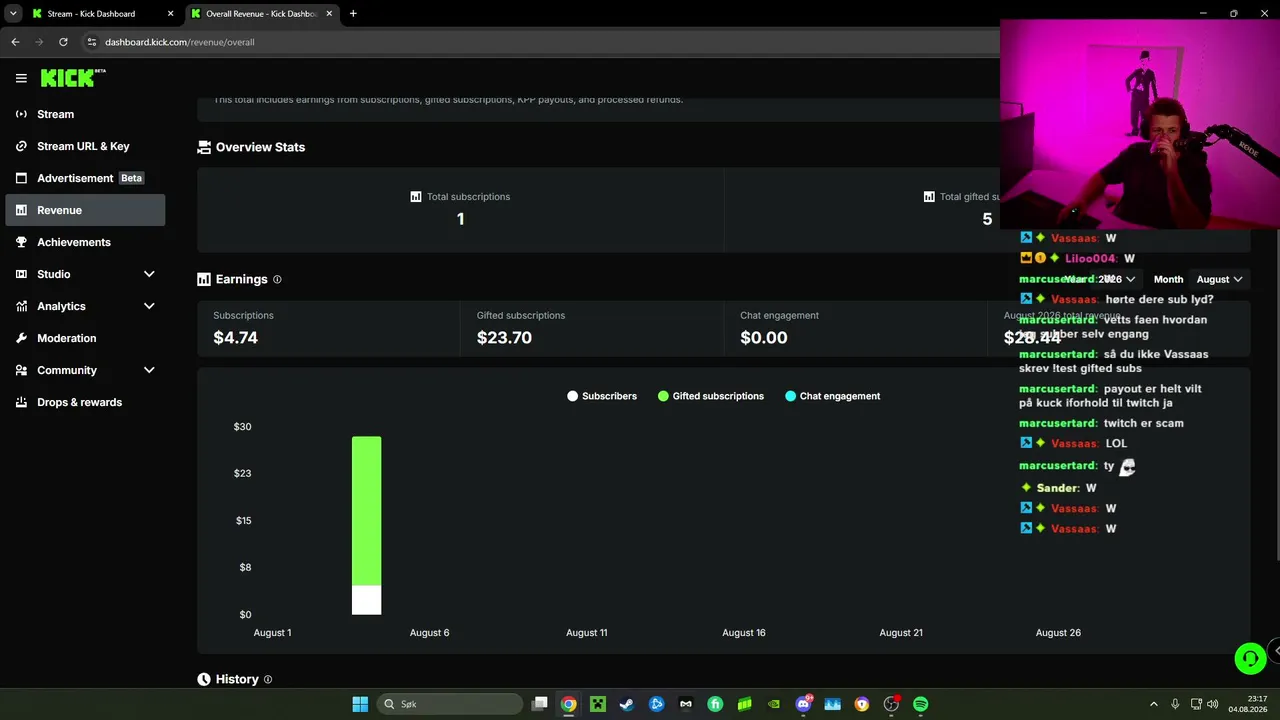
Task: Click the green gifted subscriptions bar segment
Action: (x=366, y=510)
